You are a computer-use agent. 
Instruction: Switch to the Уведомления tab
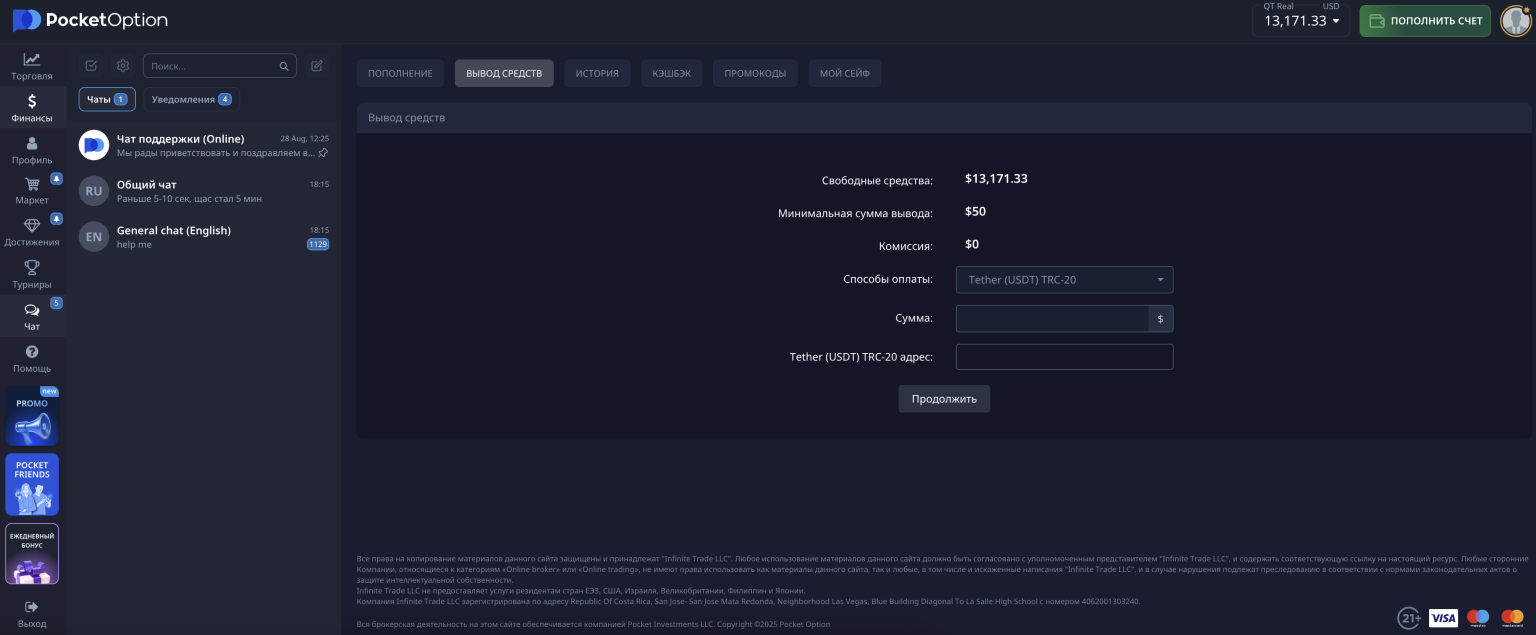tap(190, 99)
